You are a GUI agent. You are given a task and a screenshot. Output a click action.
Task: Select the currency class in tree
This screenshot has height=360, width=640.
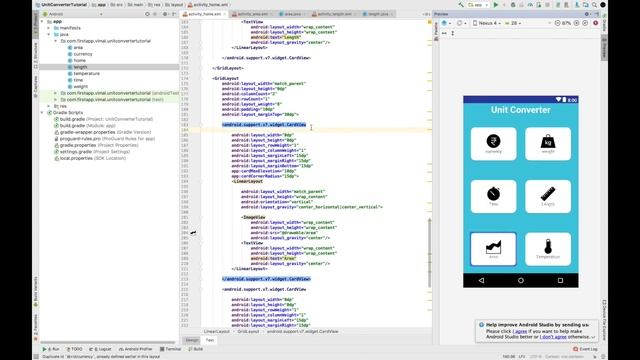83,54
